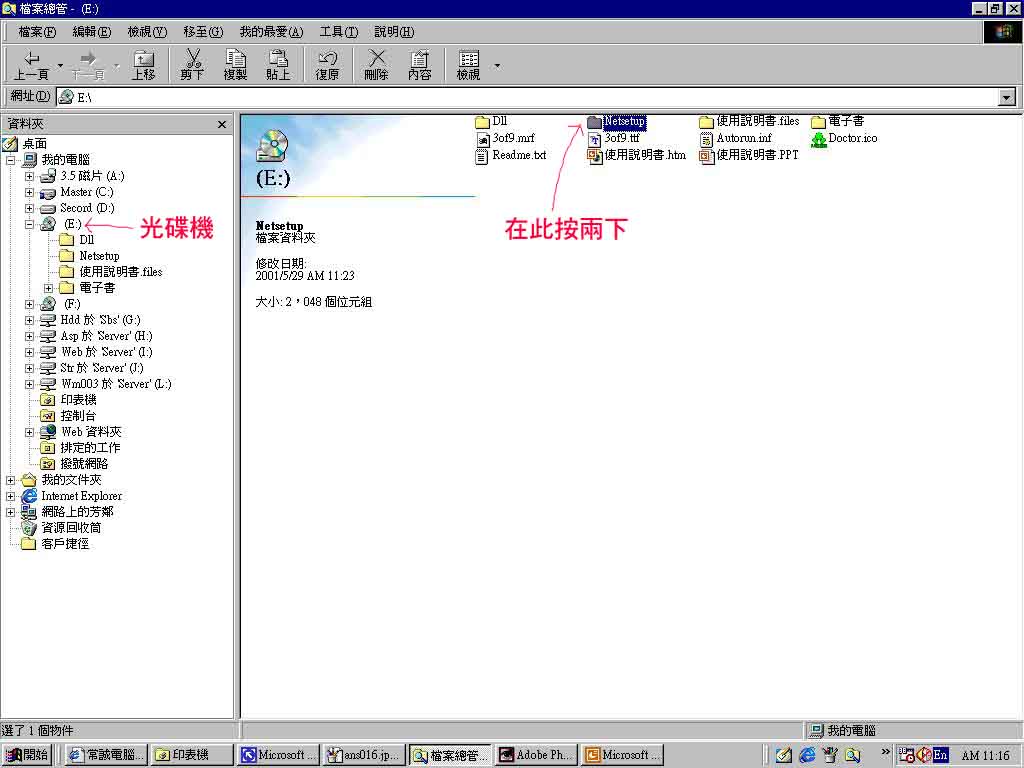The height and width of the screenshot is (768, 1024).
Task: Click the 刪除 (Delete) toolbar icon
Action: 376,59
